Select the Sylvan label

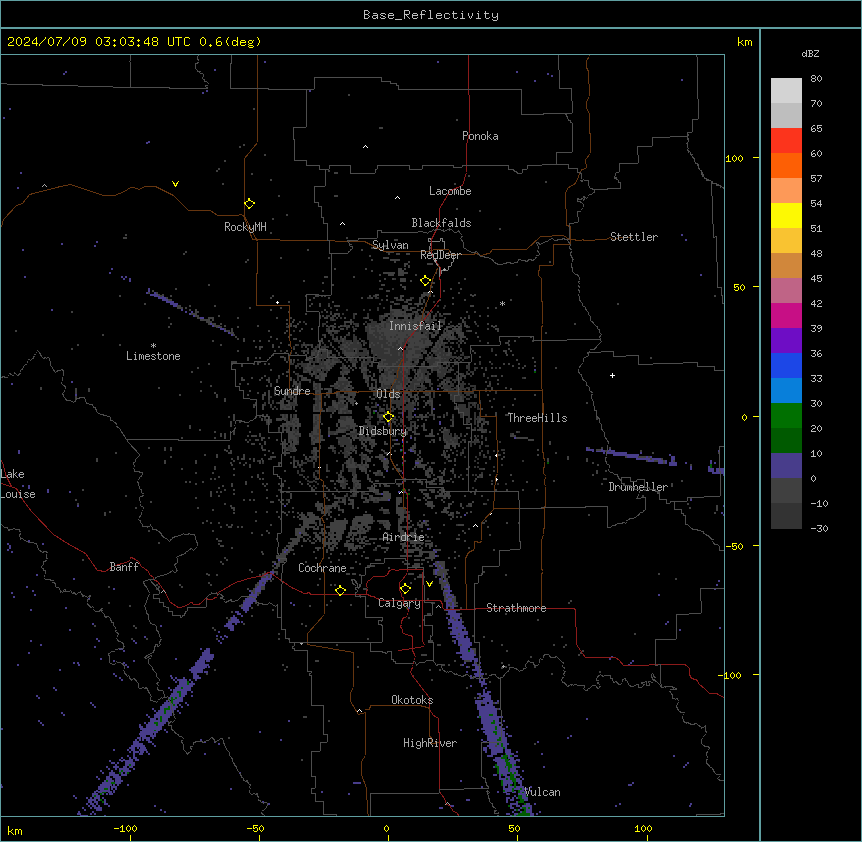coord(390,245)
